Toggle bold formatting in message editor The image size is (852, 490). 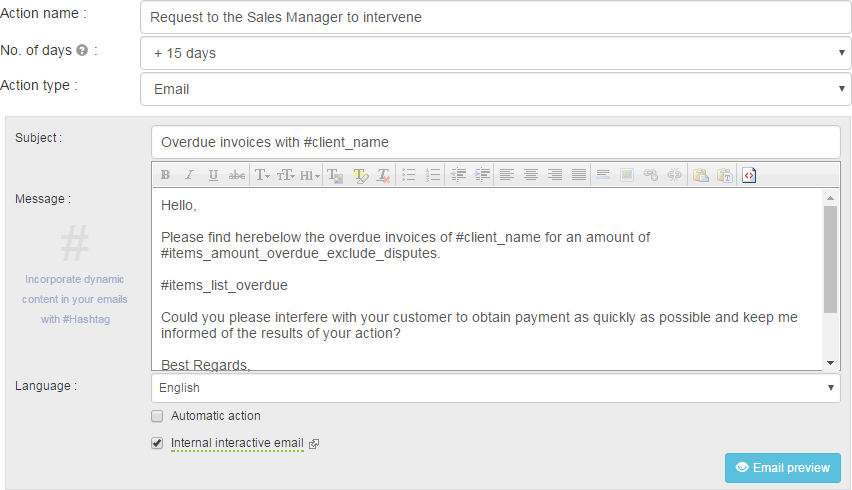tap(165, 175)
